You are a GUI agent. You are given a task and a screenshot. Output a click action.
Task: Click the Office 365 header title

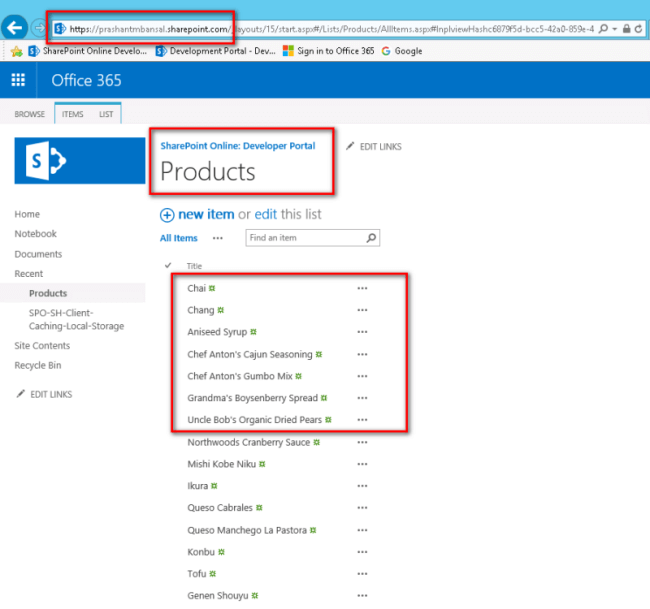(86, 80)
